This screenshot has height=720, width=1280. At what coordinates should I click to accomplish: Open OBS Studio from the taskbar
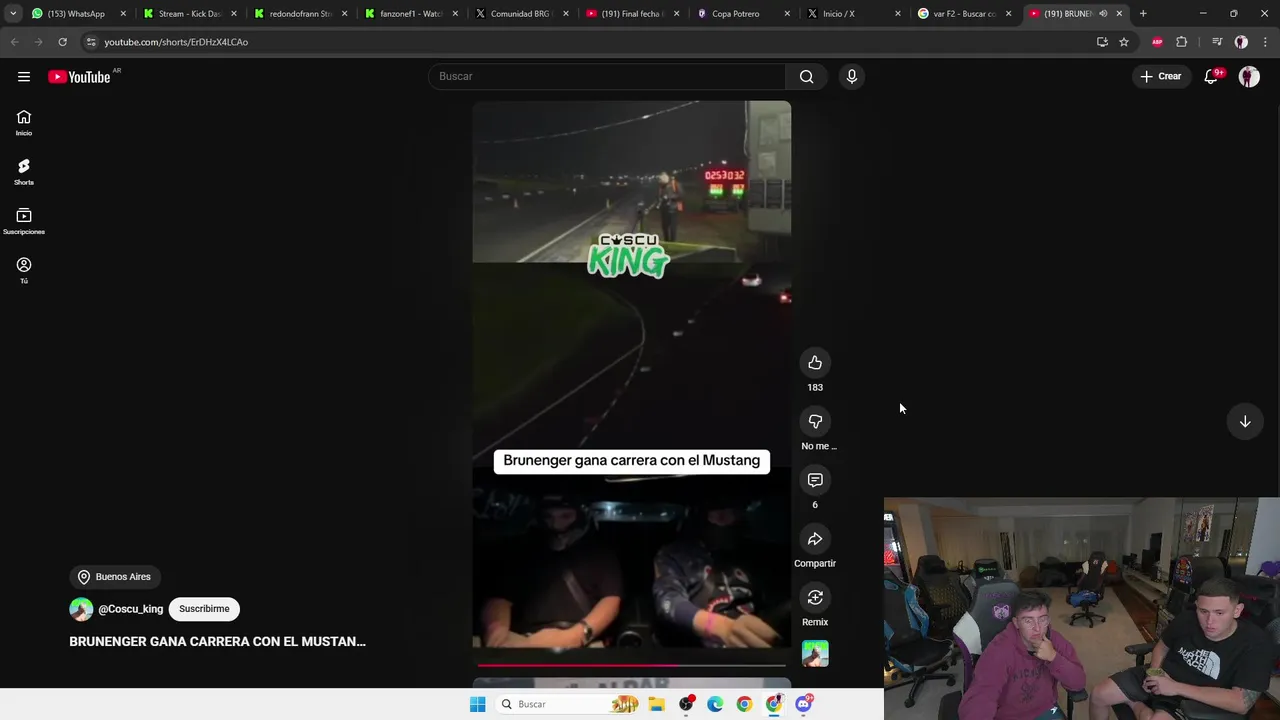tap(686, 704)
